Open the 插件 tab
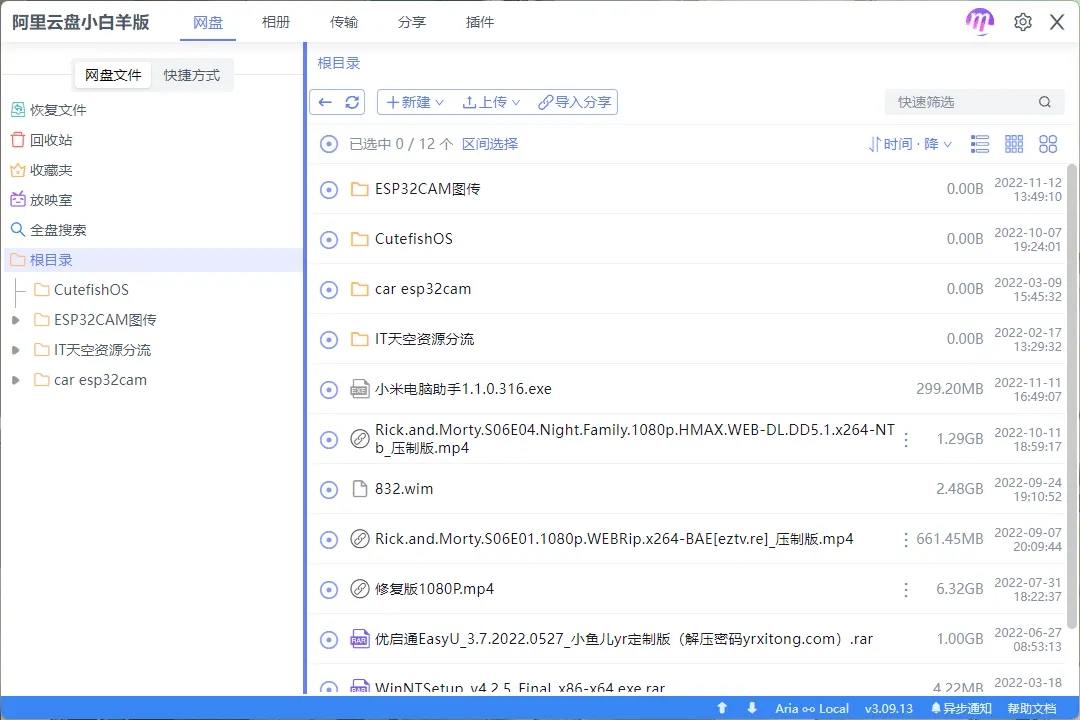This screenshot has height=720, width=1080. pos(480,22)
